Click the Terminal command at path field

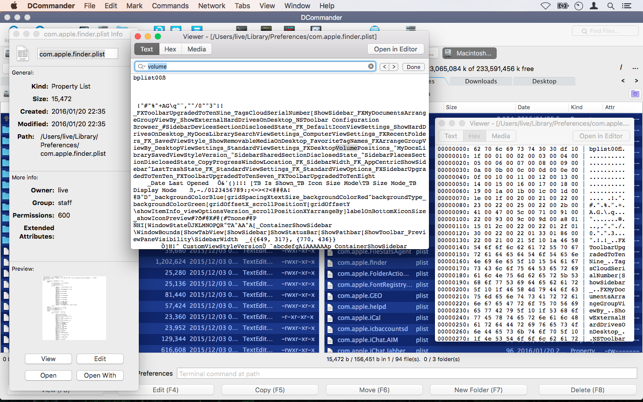tap(406, 374)
